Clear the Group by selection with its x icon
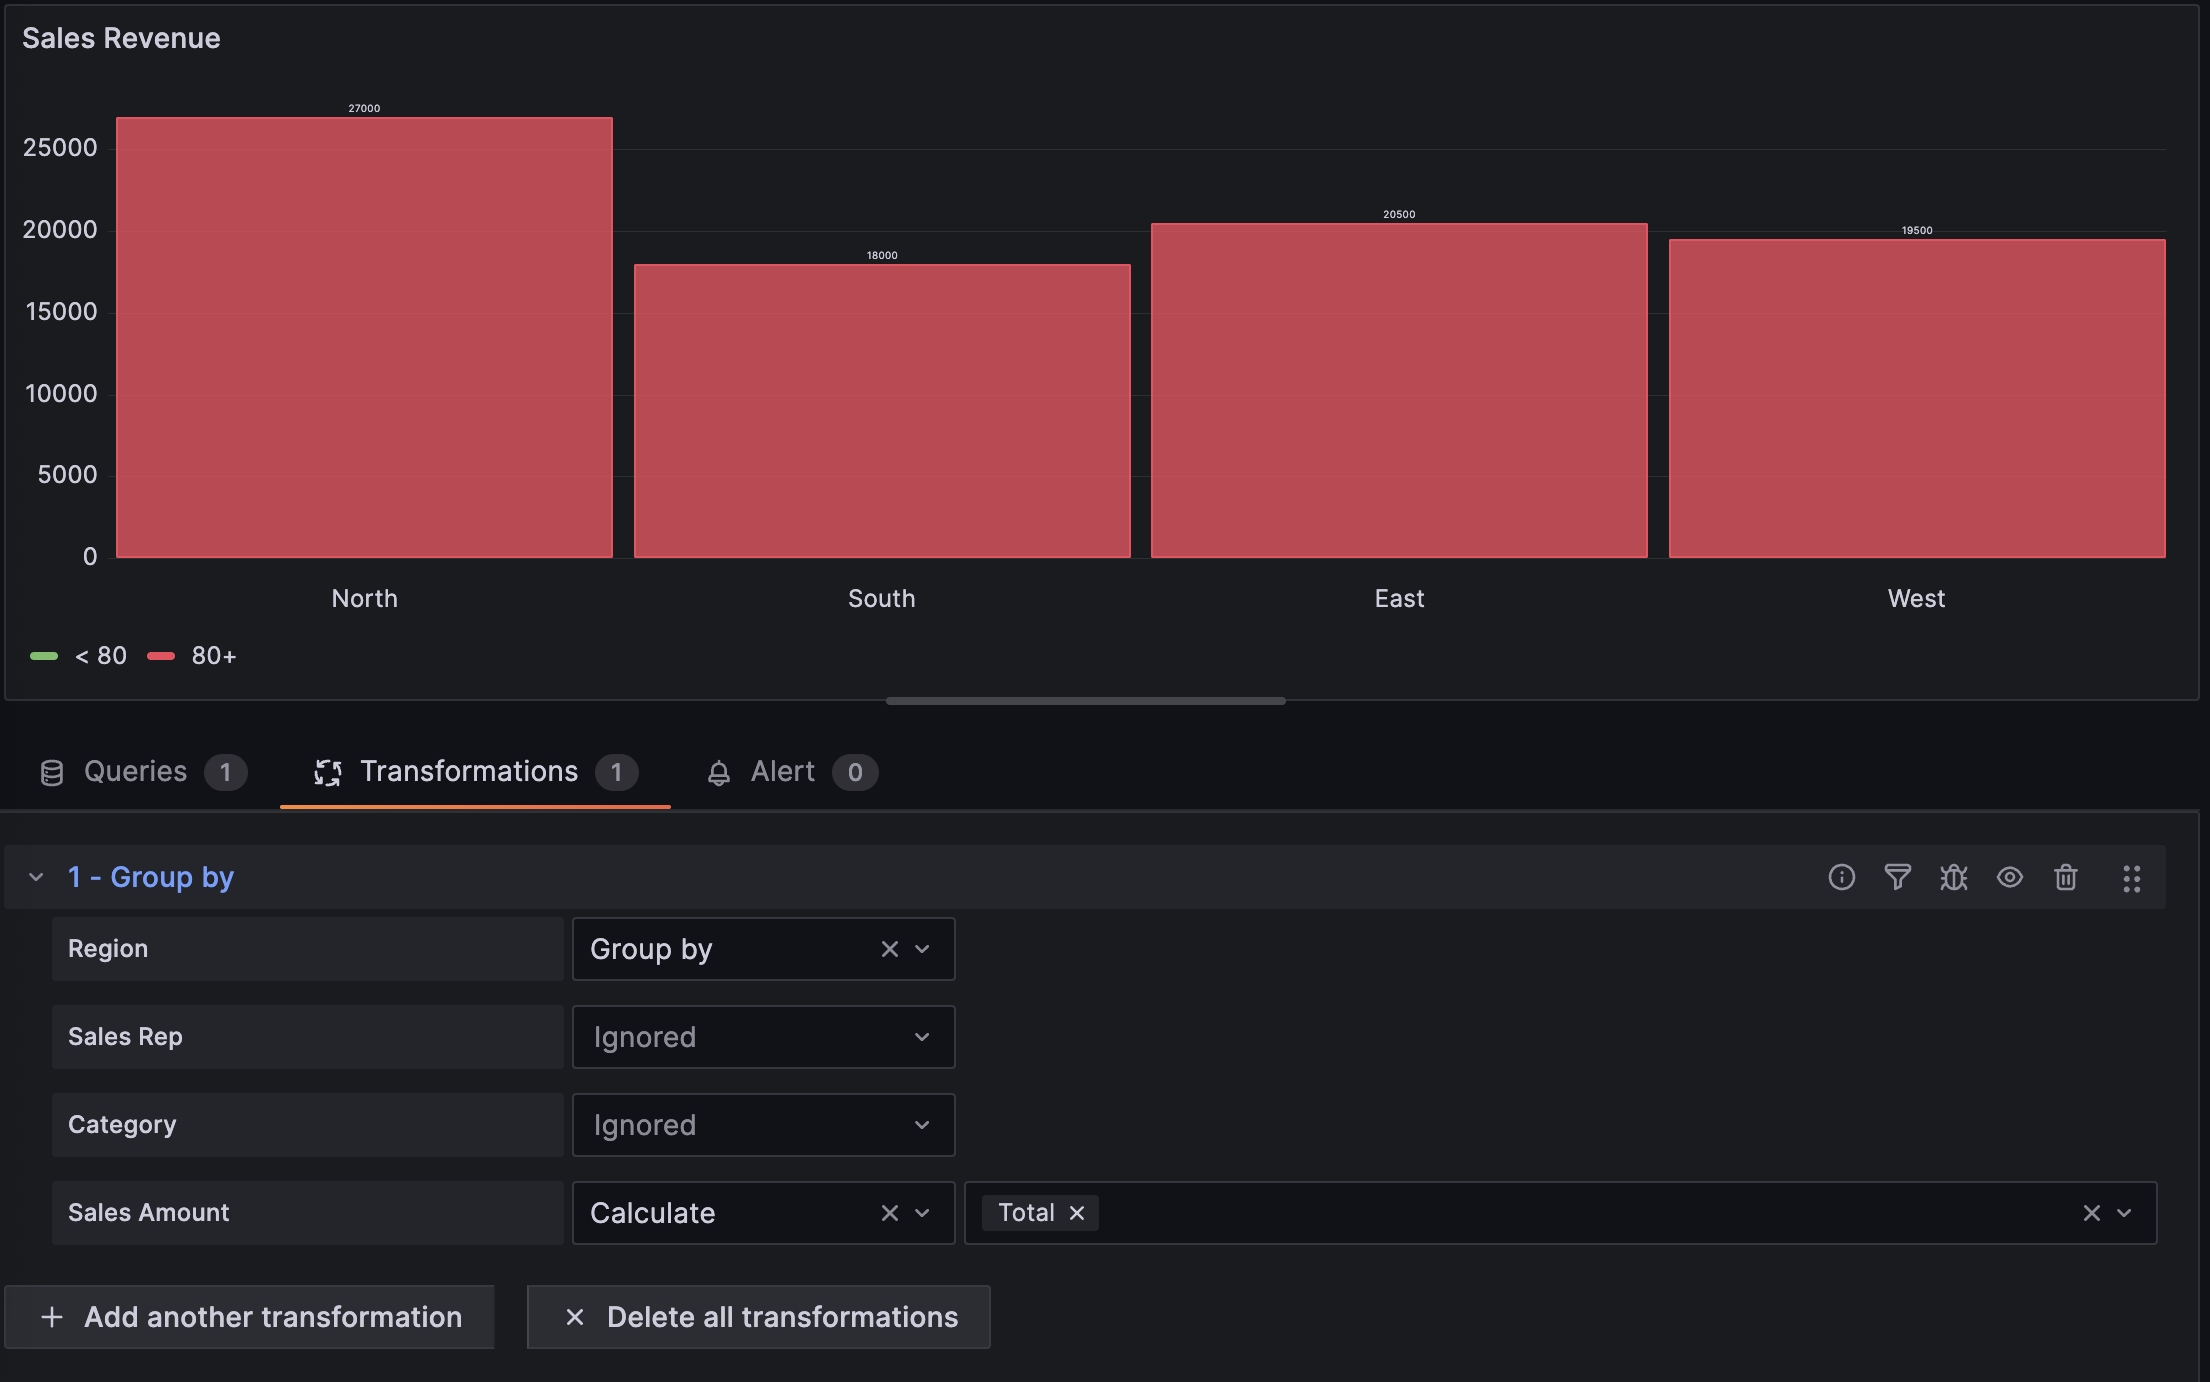Image resolution: width=2210 pixels, height=1382 pixels. 889,948
